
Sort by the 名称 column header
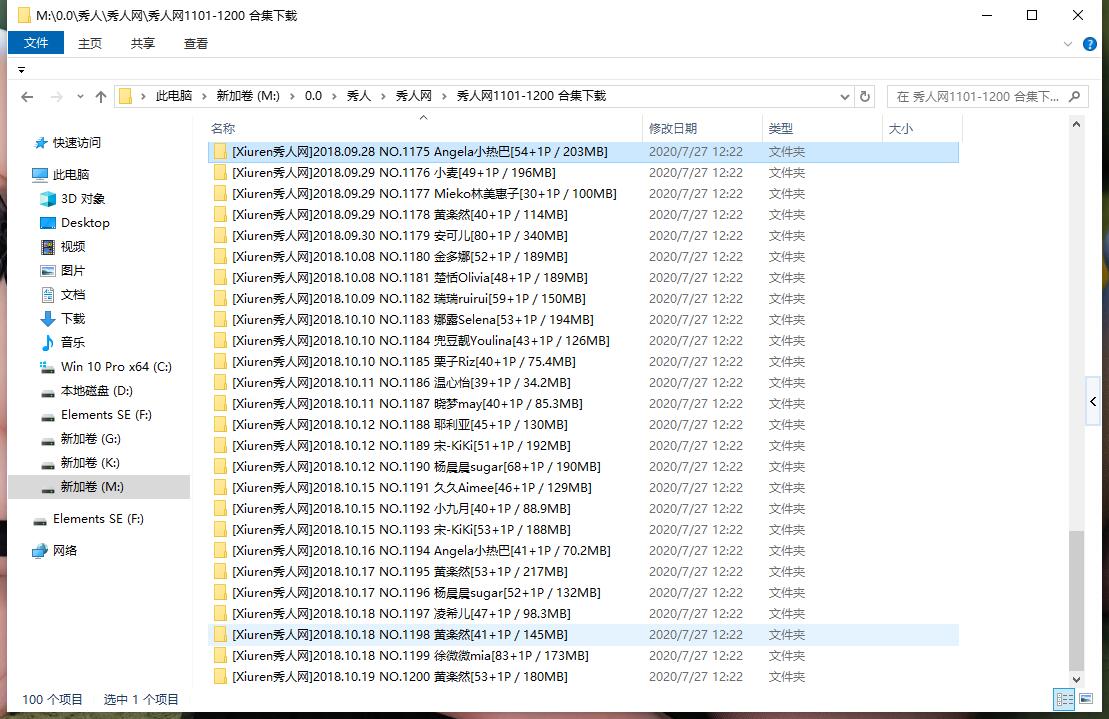(223, 129)
